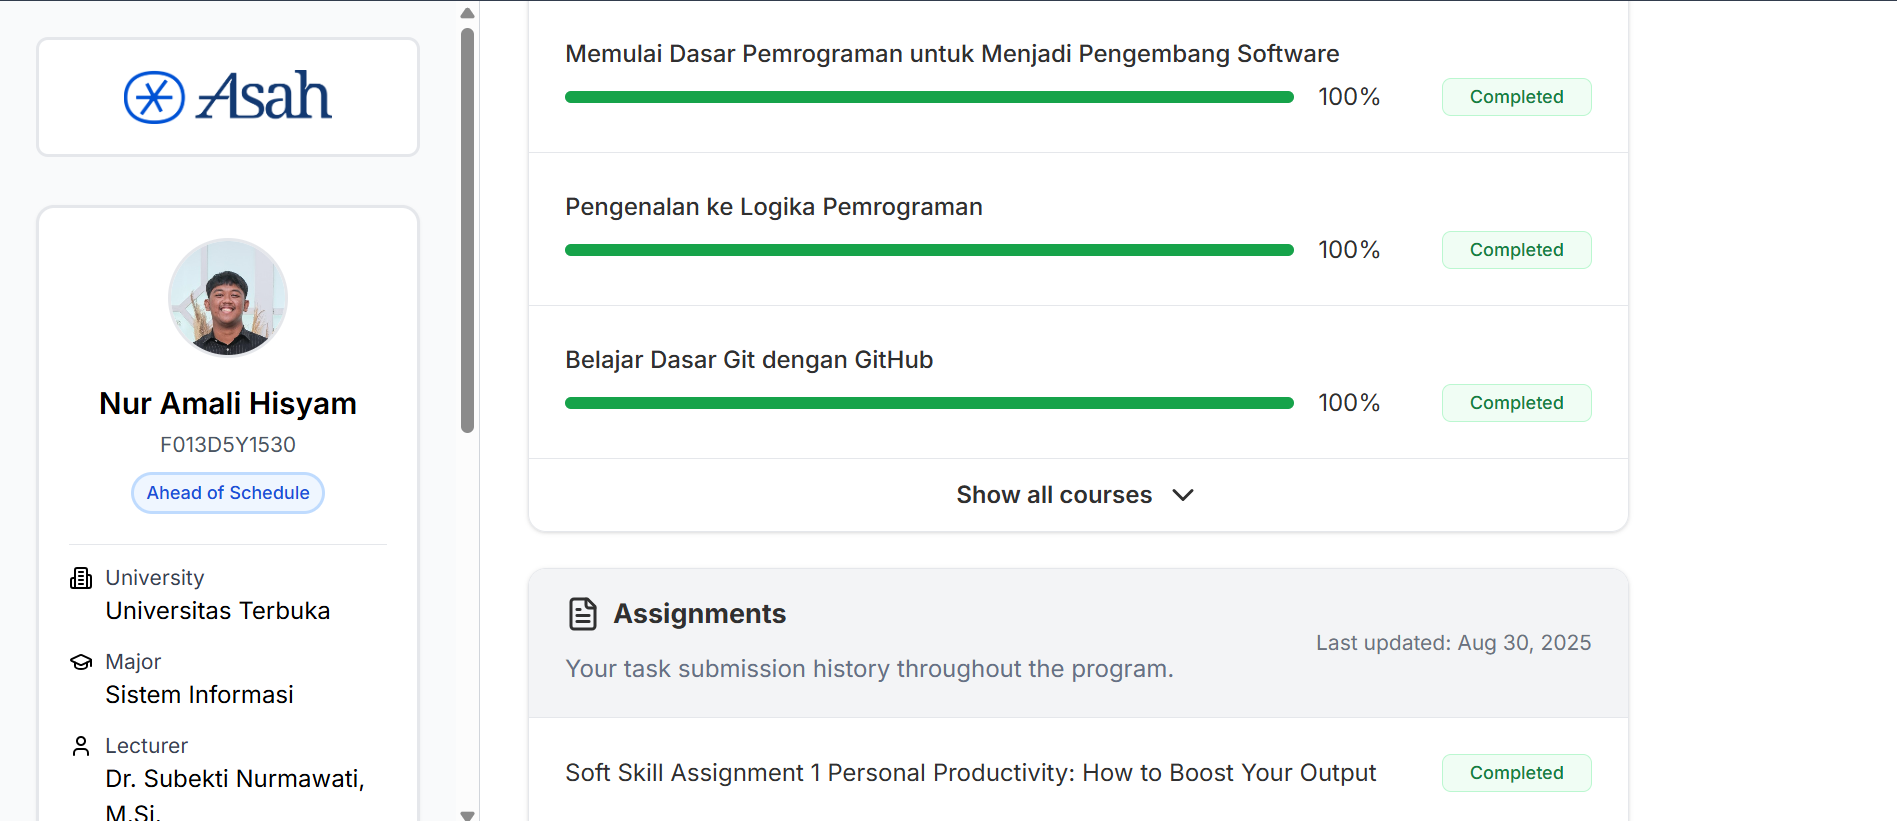
Task: Click Nur Amali Hisyam's profile photo
Action: (228, 298)
